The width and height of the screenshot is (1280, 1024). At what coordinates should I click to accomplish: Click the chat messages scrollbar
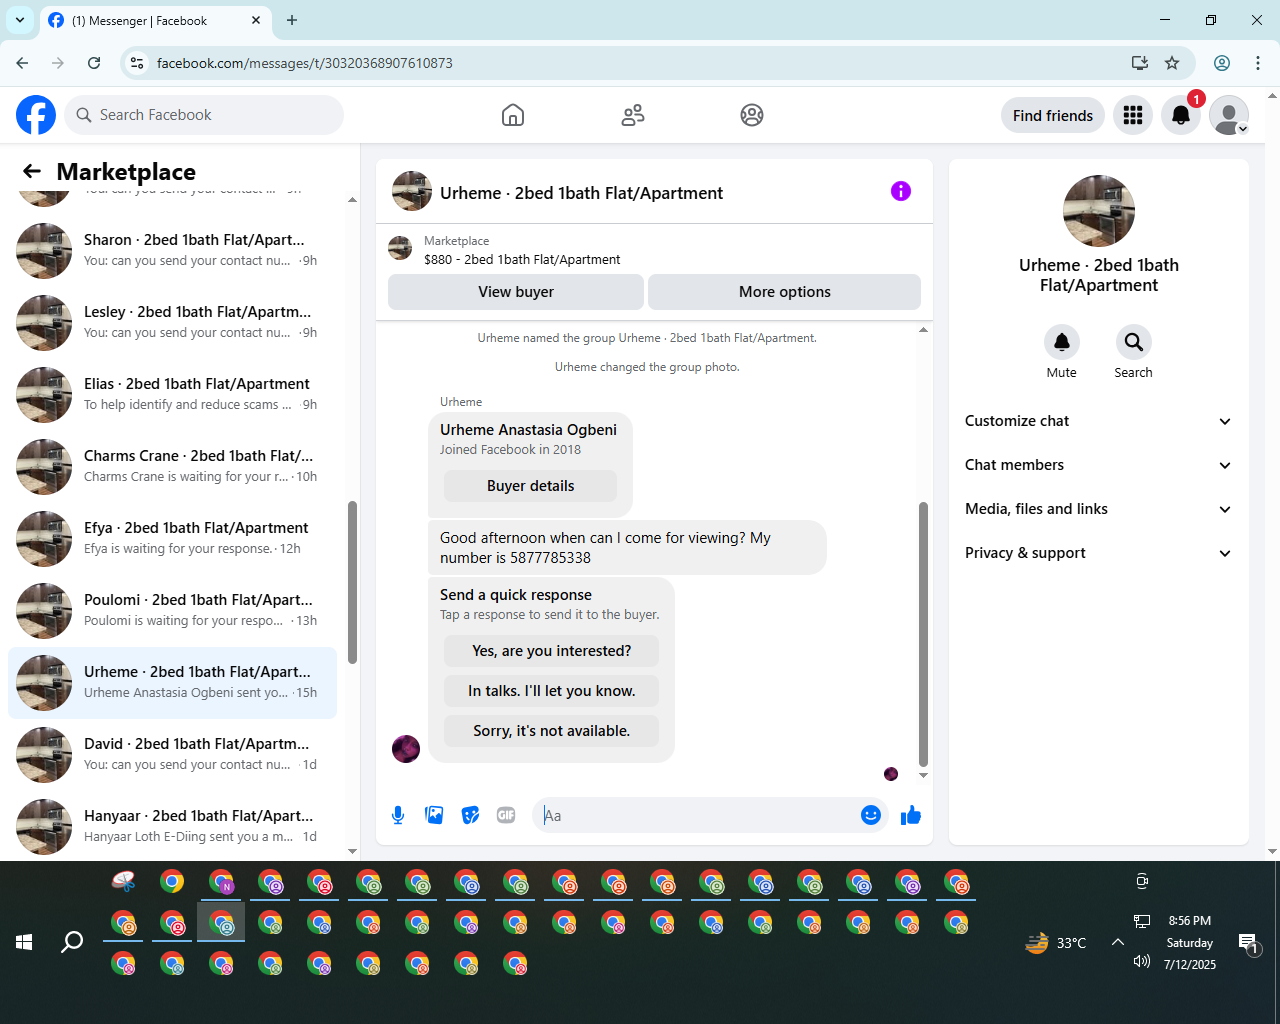click(x=923, y=634)
